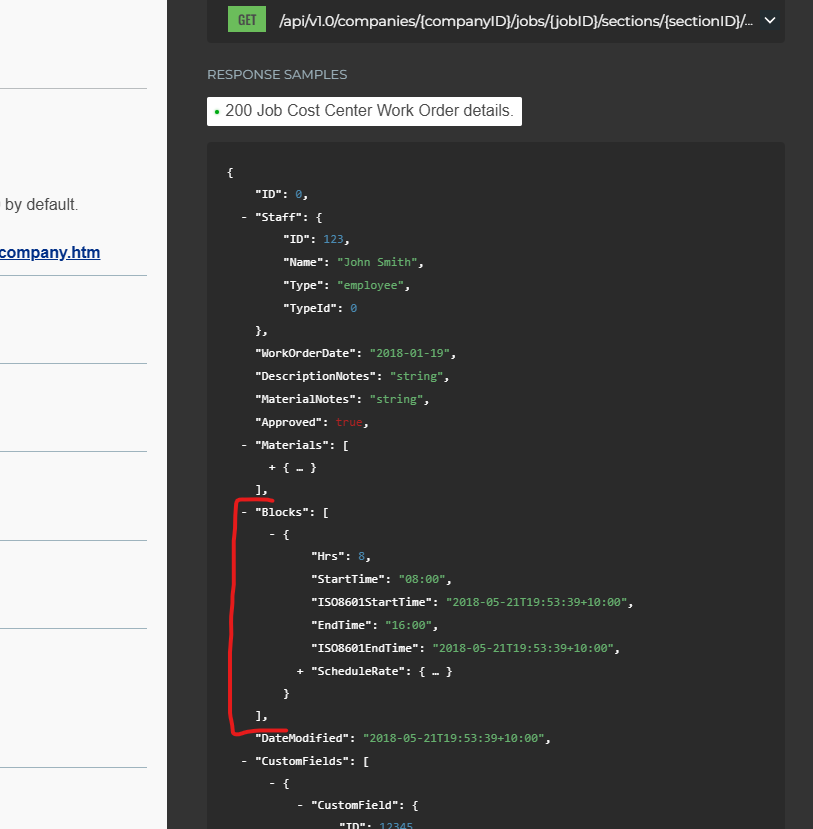The width and height of the screenshot is (813, 829).
Task: Click the DateModified timestamp value
Action: [454, 738]
